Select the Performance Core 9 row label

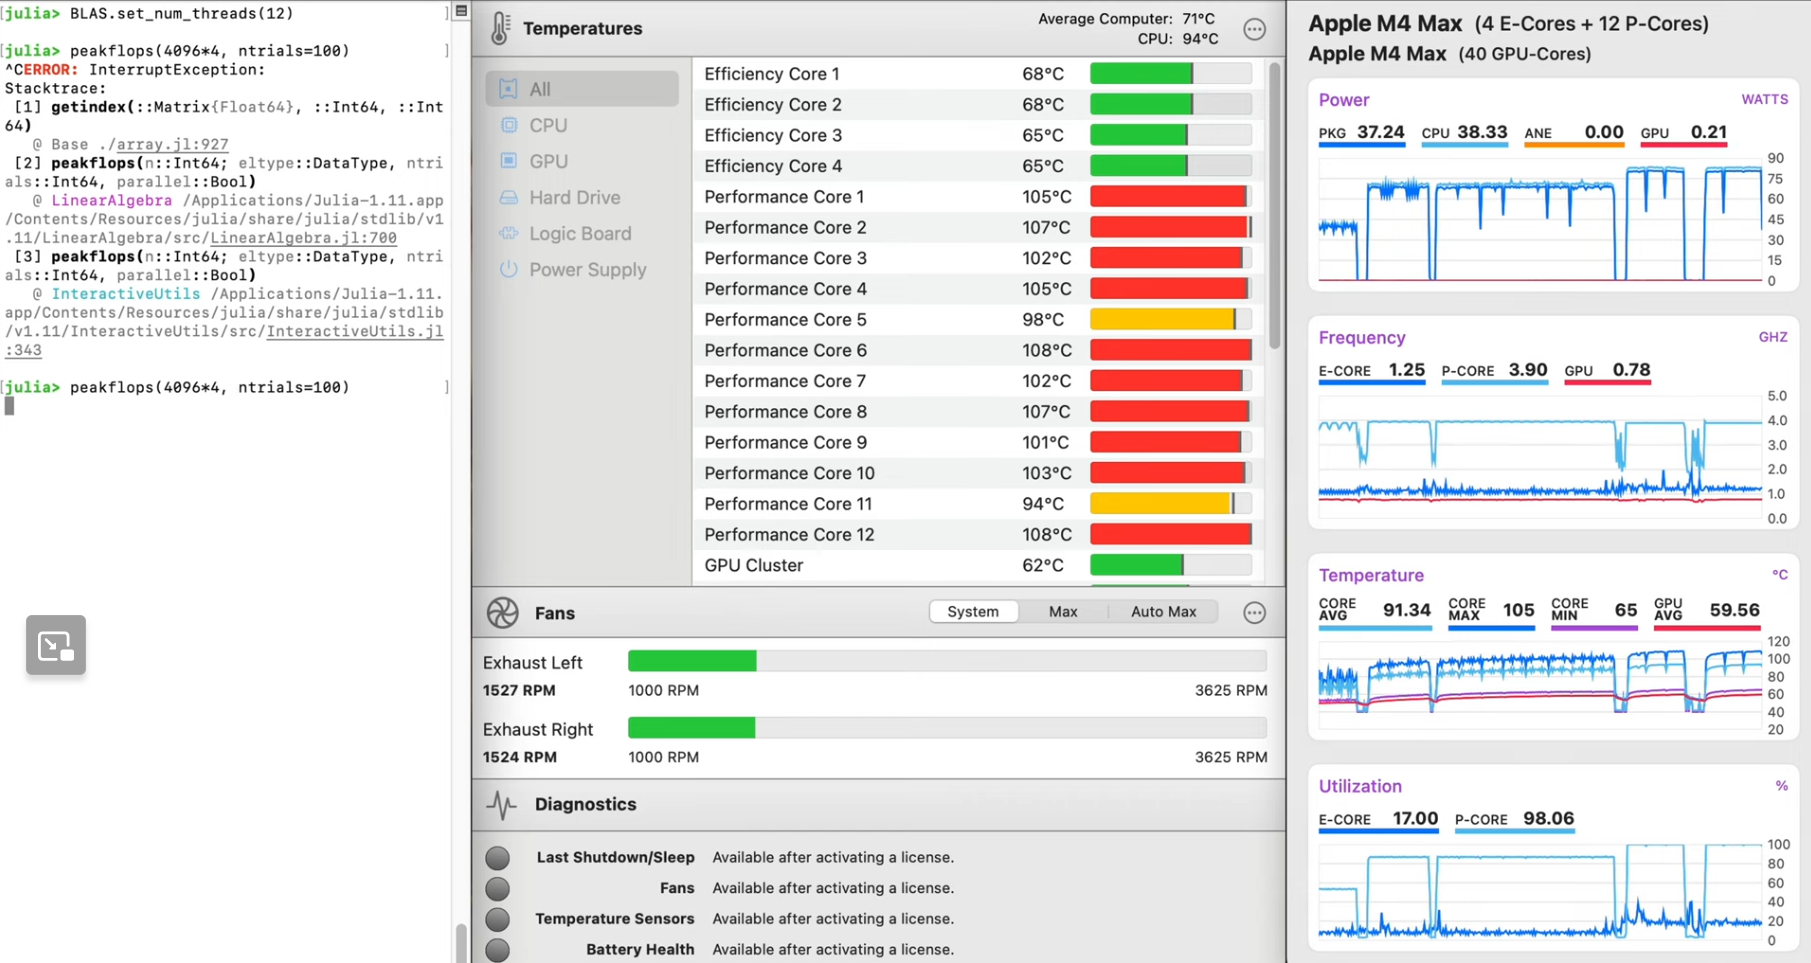(x=785, y=443)
